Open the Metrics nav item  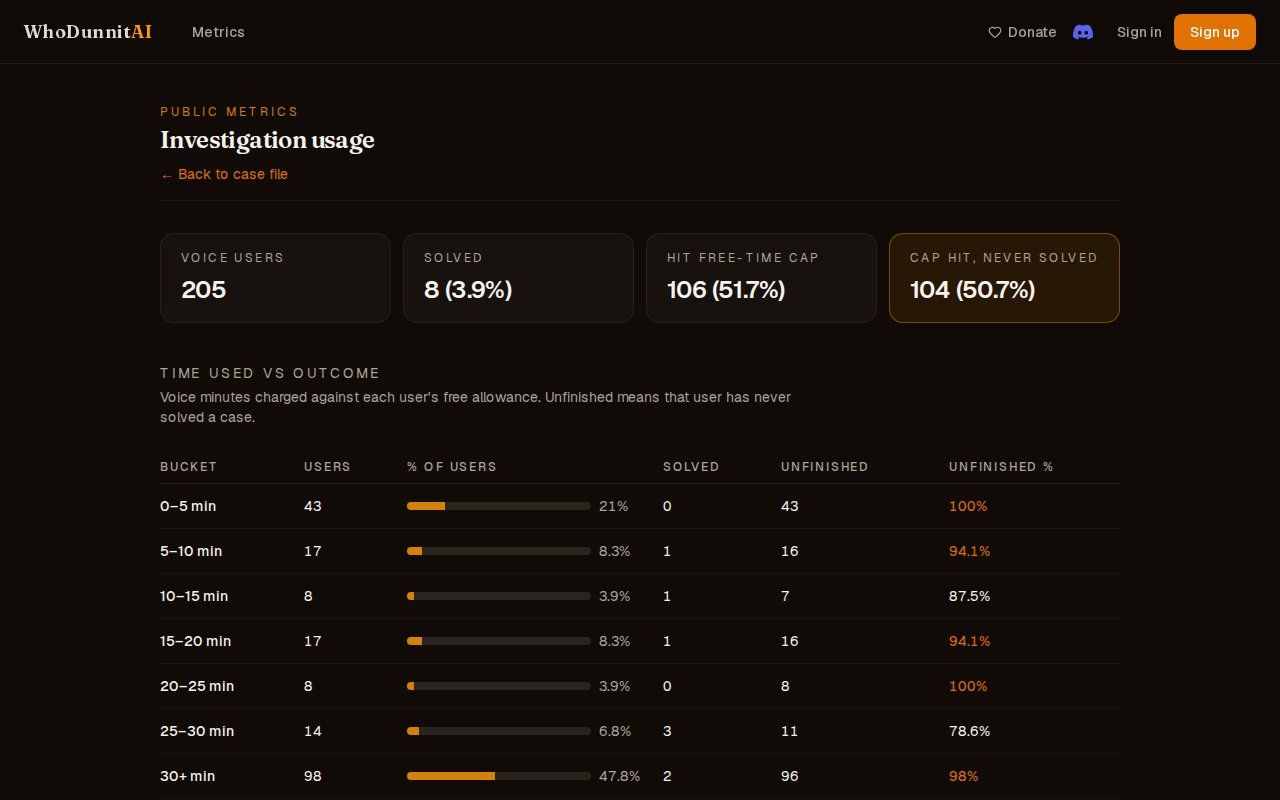218,32
